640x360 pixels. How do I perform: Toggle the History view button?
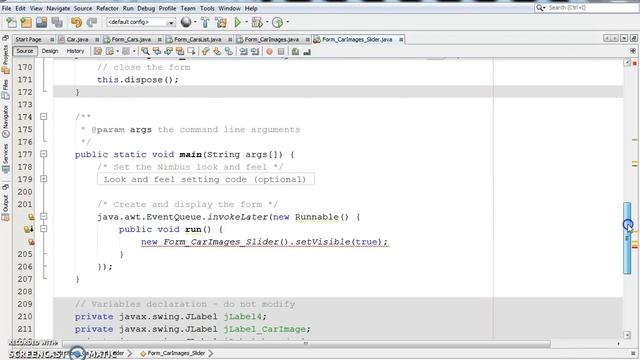click(x=75, y=51)
